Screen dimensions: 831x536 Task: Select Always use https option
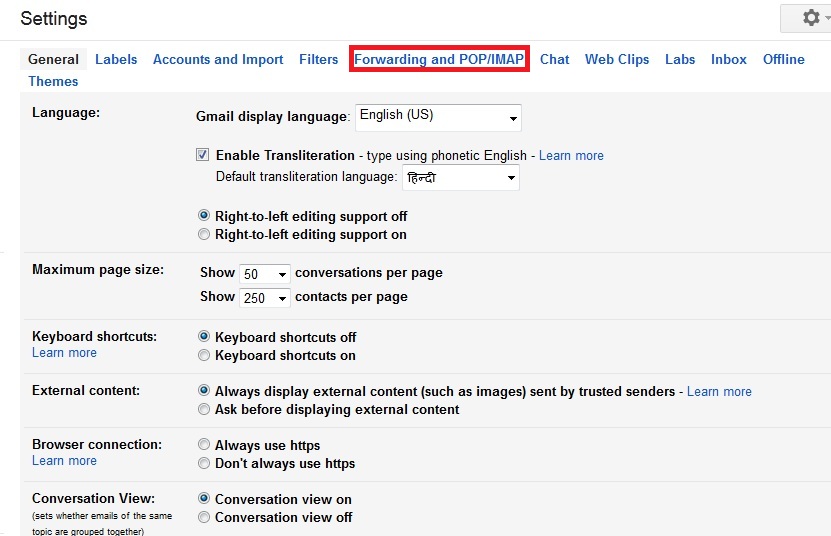(x=204, y=444)
